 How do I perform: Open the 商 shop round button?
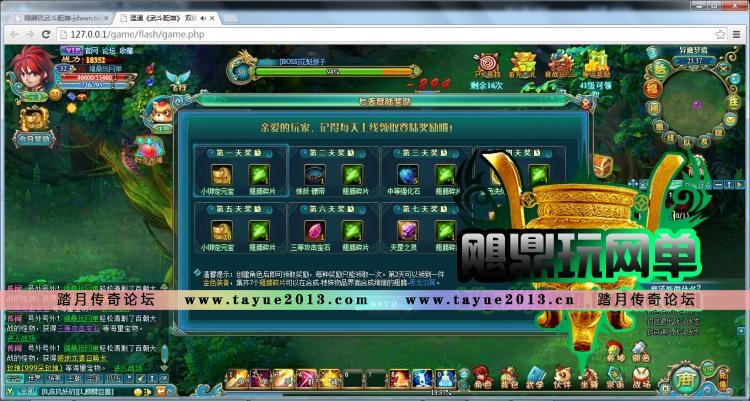tap(685, 379)
